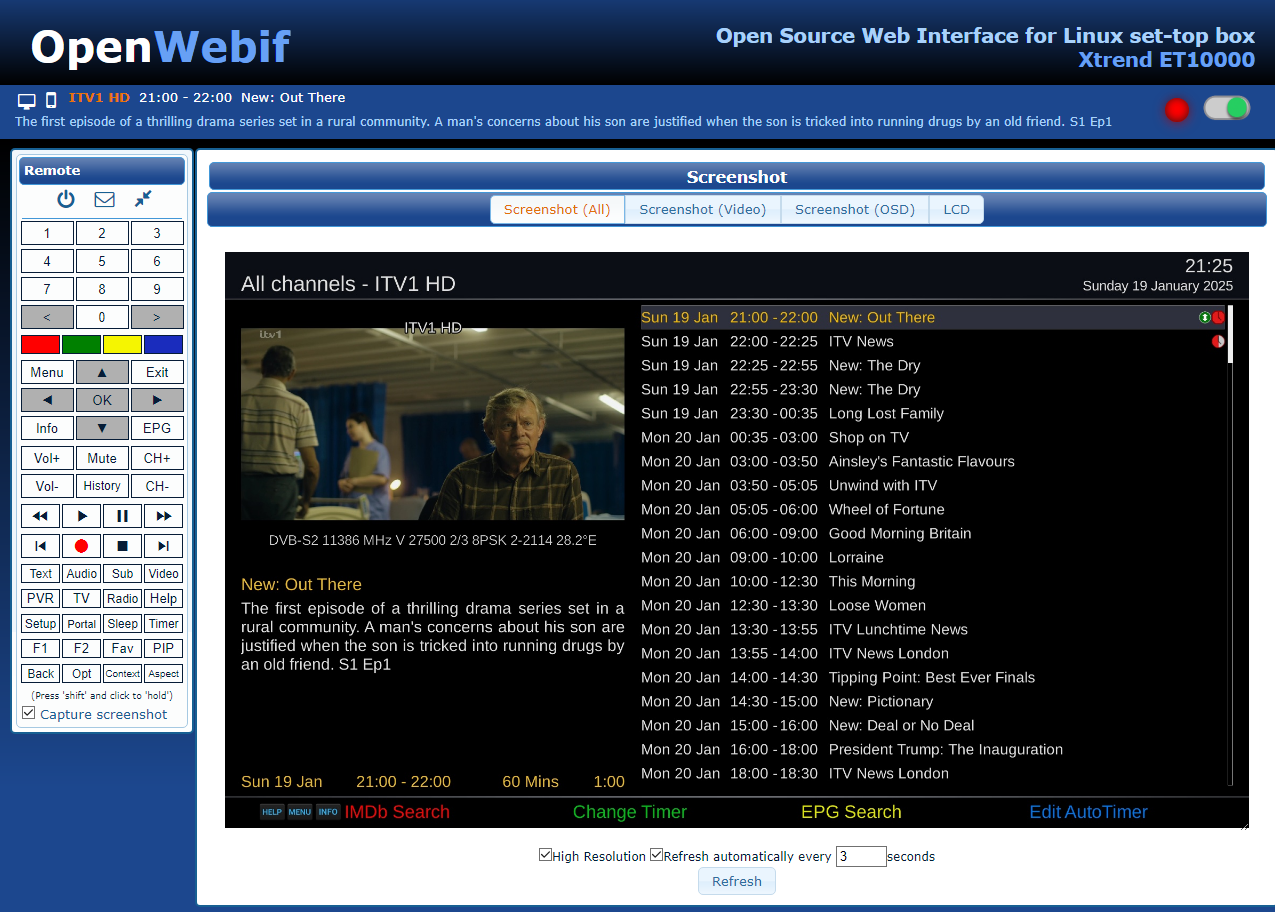This screenshot has height=912, width=1275.
Task: Click the EPG list scrollbar
Action: [1230, 545]
